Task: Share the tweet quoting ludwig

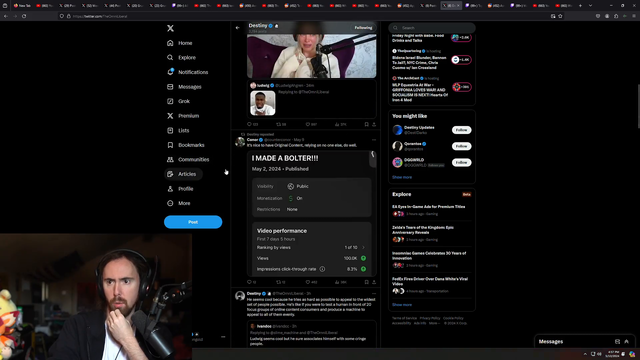Action: click(374, 124)
